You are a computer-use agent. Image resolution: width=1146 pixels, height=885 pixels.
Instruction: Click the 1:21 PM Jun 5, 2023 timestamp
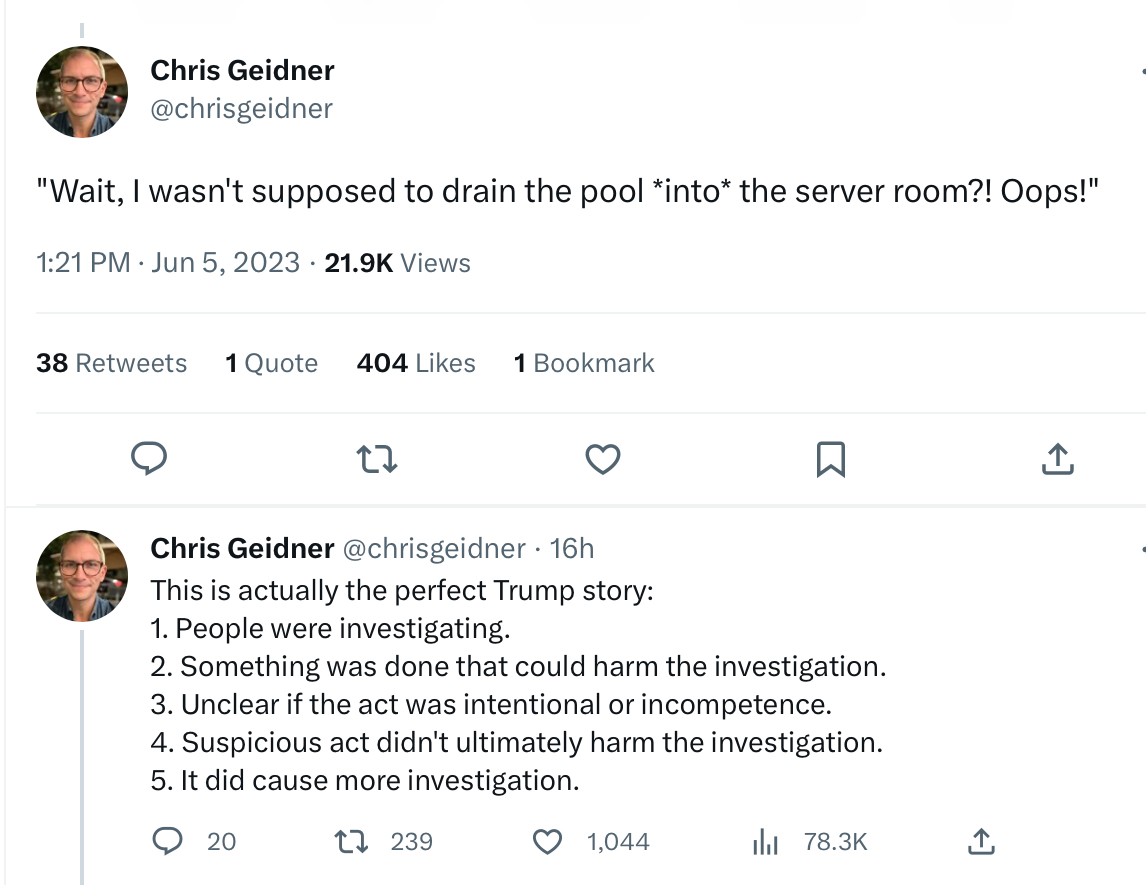168,263
